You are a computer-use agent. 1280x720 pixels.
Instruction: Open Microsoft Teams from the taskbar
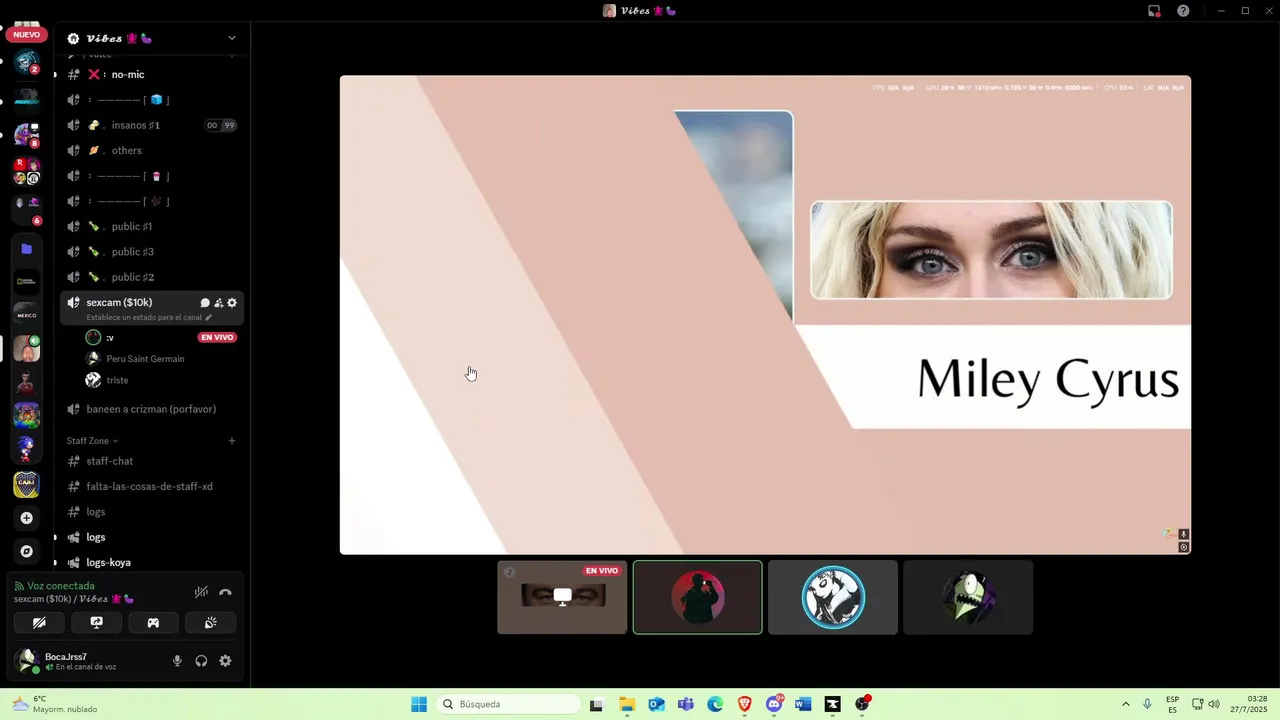686,704
